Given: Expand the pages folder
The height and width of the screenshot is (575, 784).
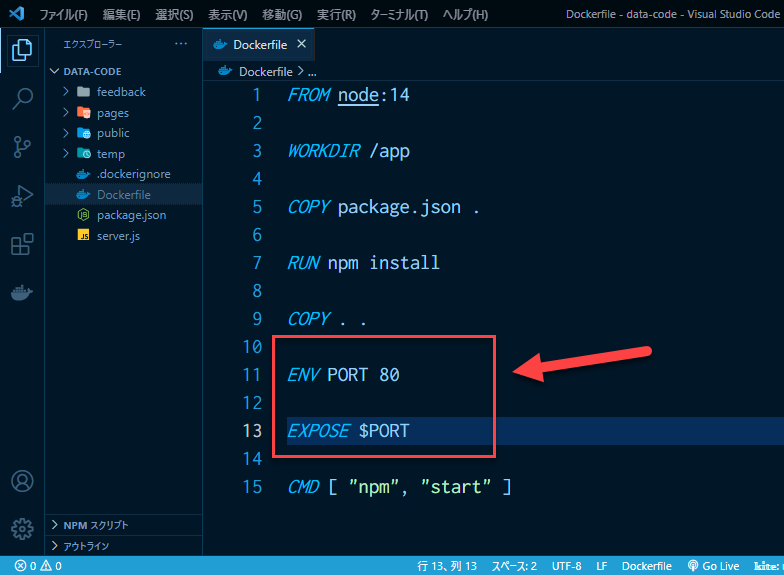Looking at the screenshot, I should click(66, 112).
